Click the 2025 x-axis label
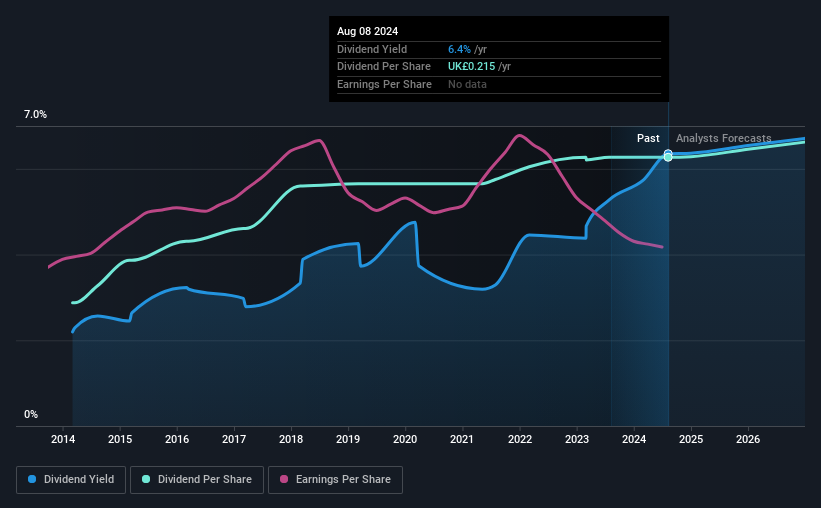The image size is (821, 508). 691,439
